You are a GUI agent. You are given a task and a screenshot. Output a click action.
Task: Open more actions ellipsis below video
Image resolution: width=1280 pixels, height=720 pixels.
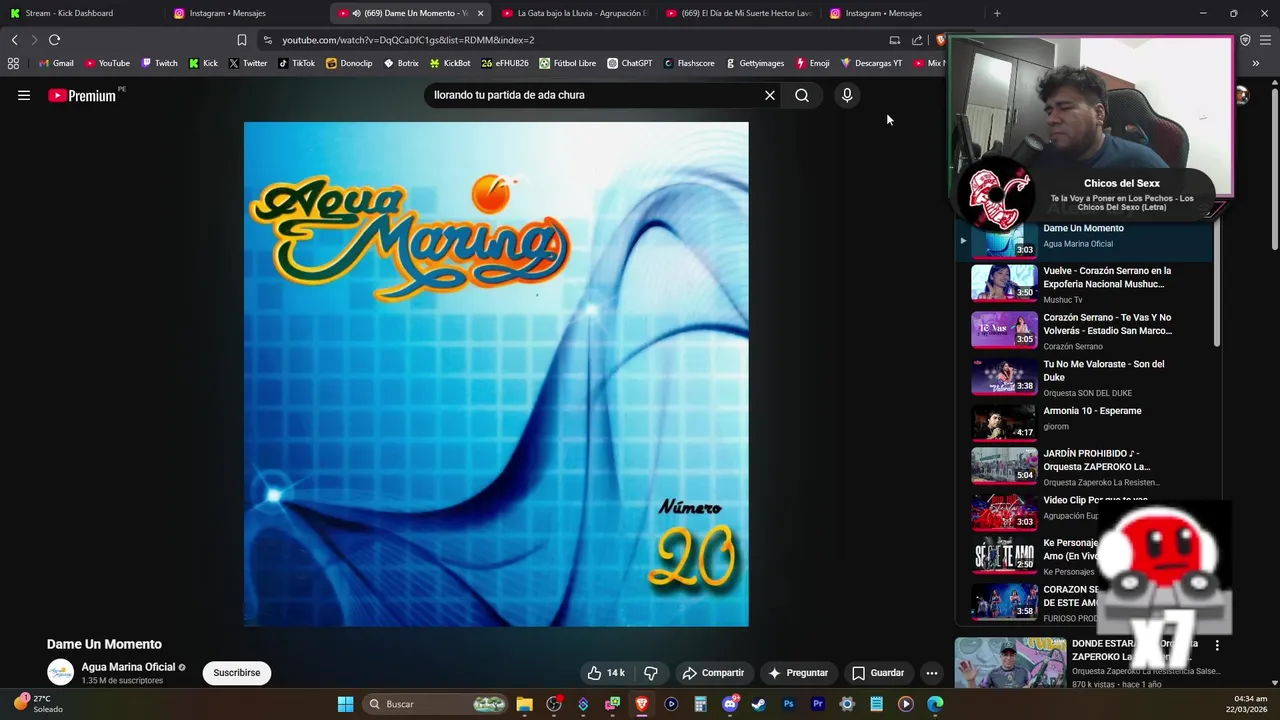point(931,673)
